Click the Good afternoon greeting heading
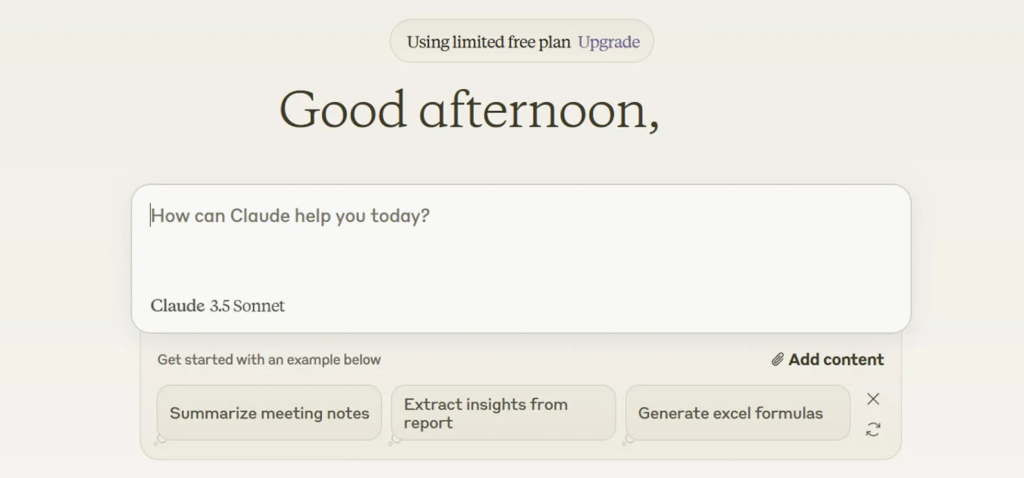1024x478 pixels. pos(468,110)
